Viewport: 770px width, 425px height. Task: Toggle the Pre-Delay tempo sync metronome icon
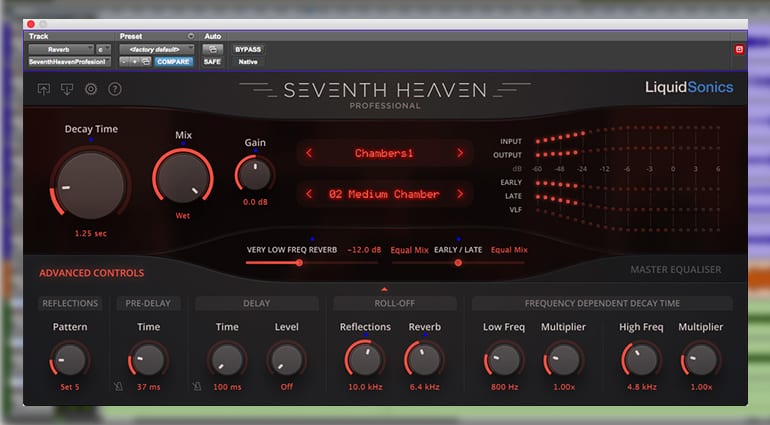tap(118, 387)
